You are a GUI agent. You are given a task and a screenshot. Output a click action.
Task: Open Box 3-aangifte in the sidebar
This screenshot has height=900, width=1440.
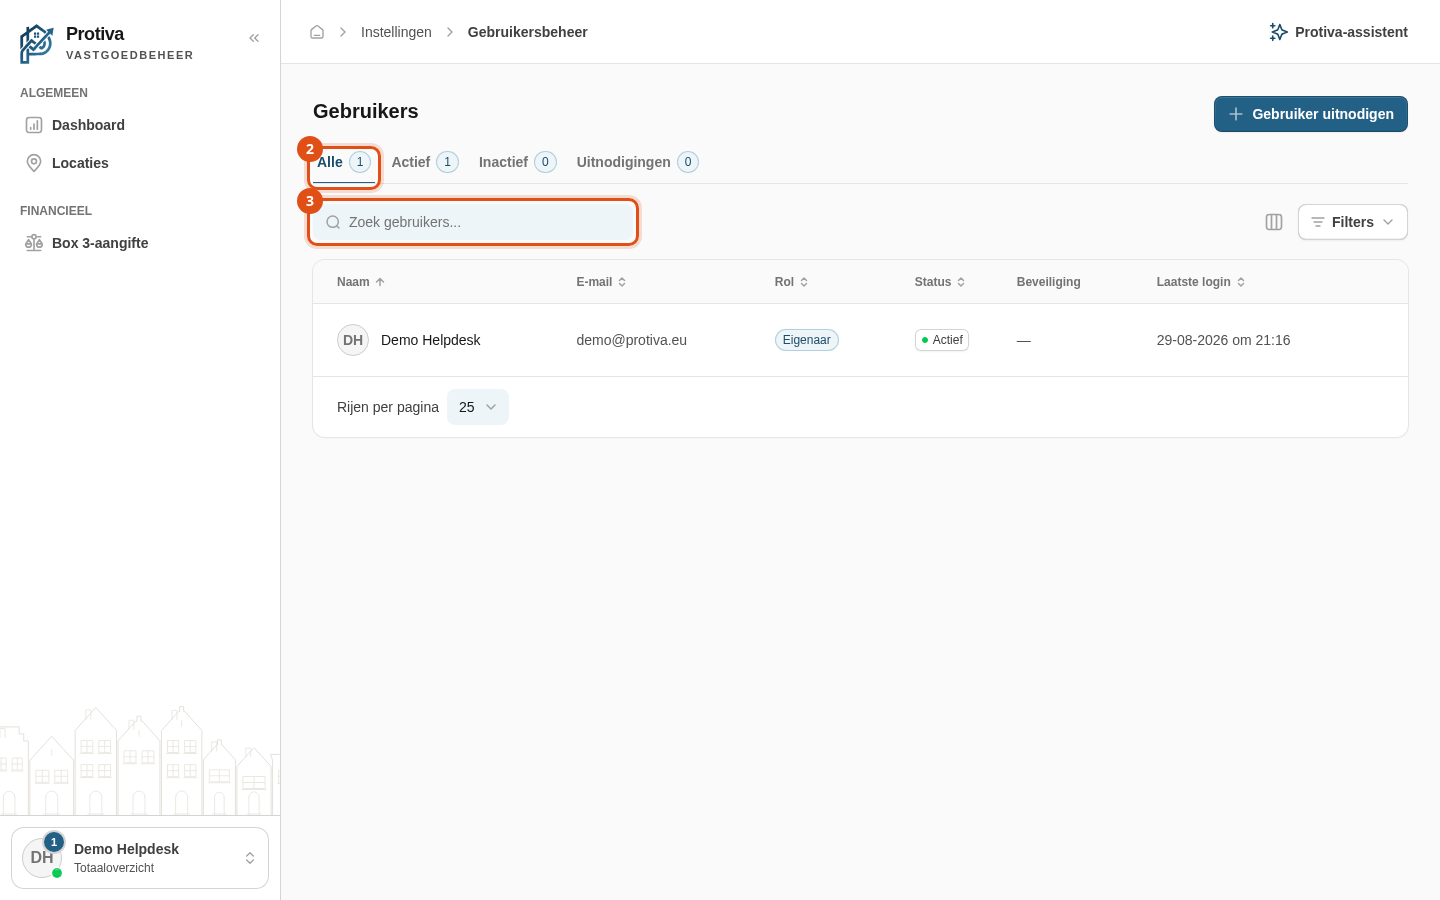[x=140, y=243]
